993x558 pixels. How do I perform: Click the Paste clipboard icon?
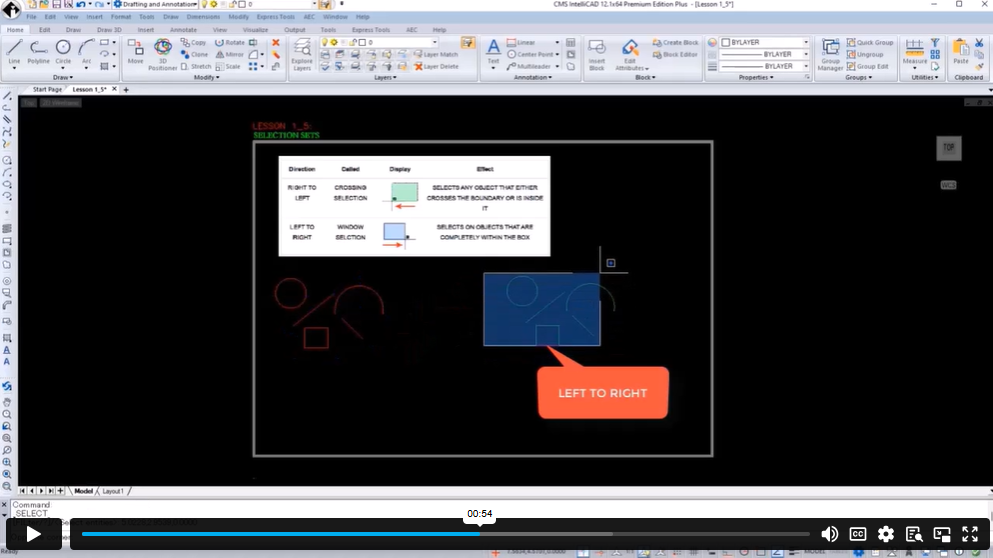click(961, 51)
